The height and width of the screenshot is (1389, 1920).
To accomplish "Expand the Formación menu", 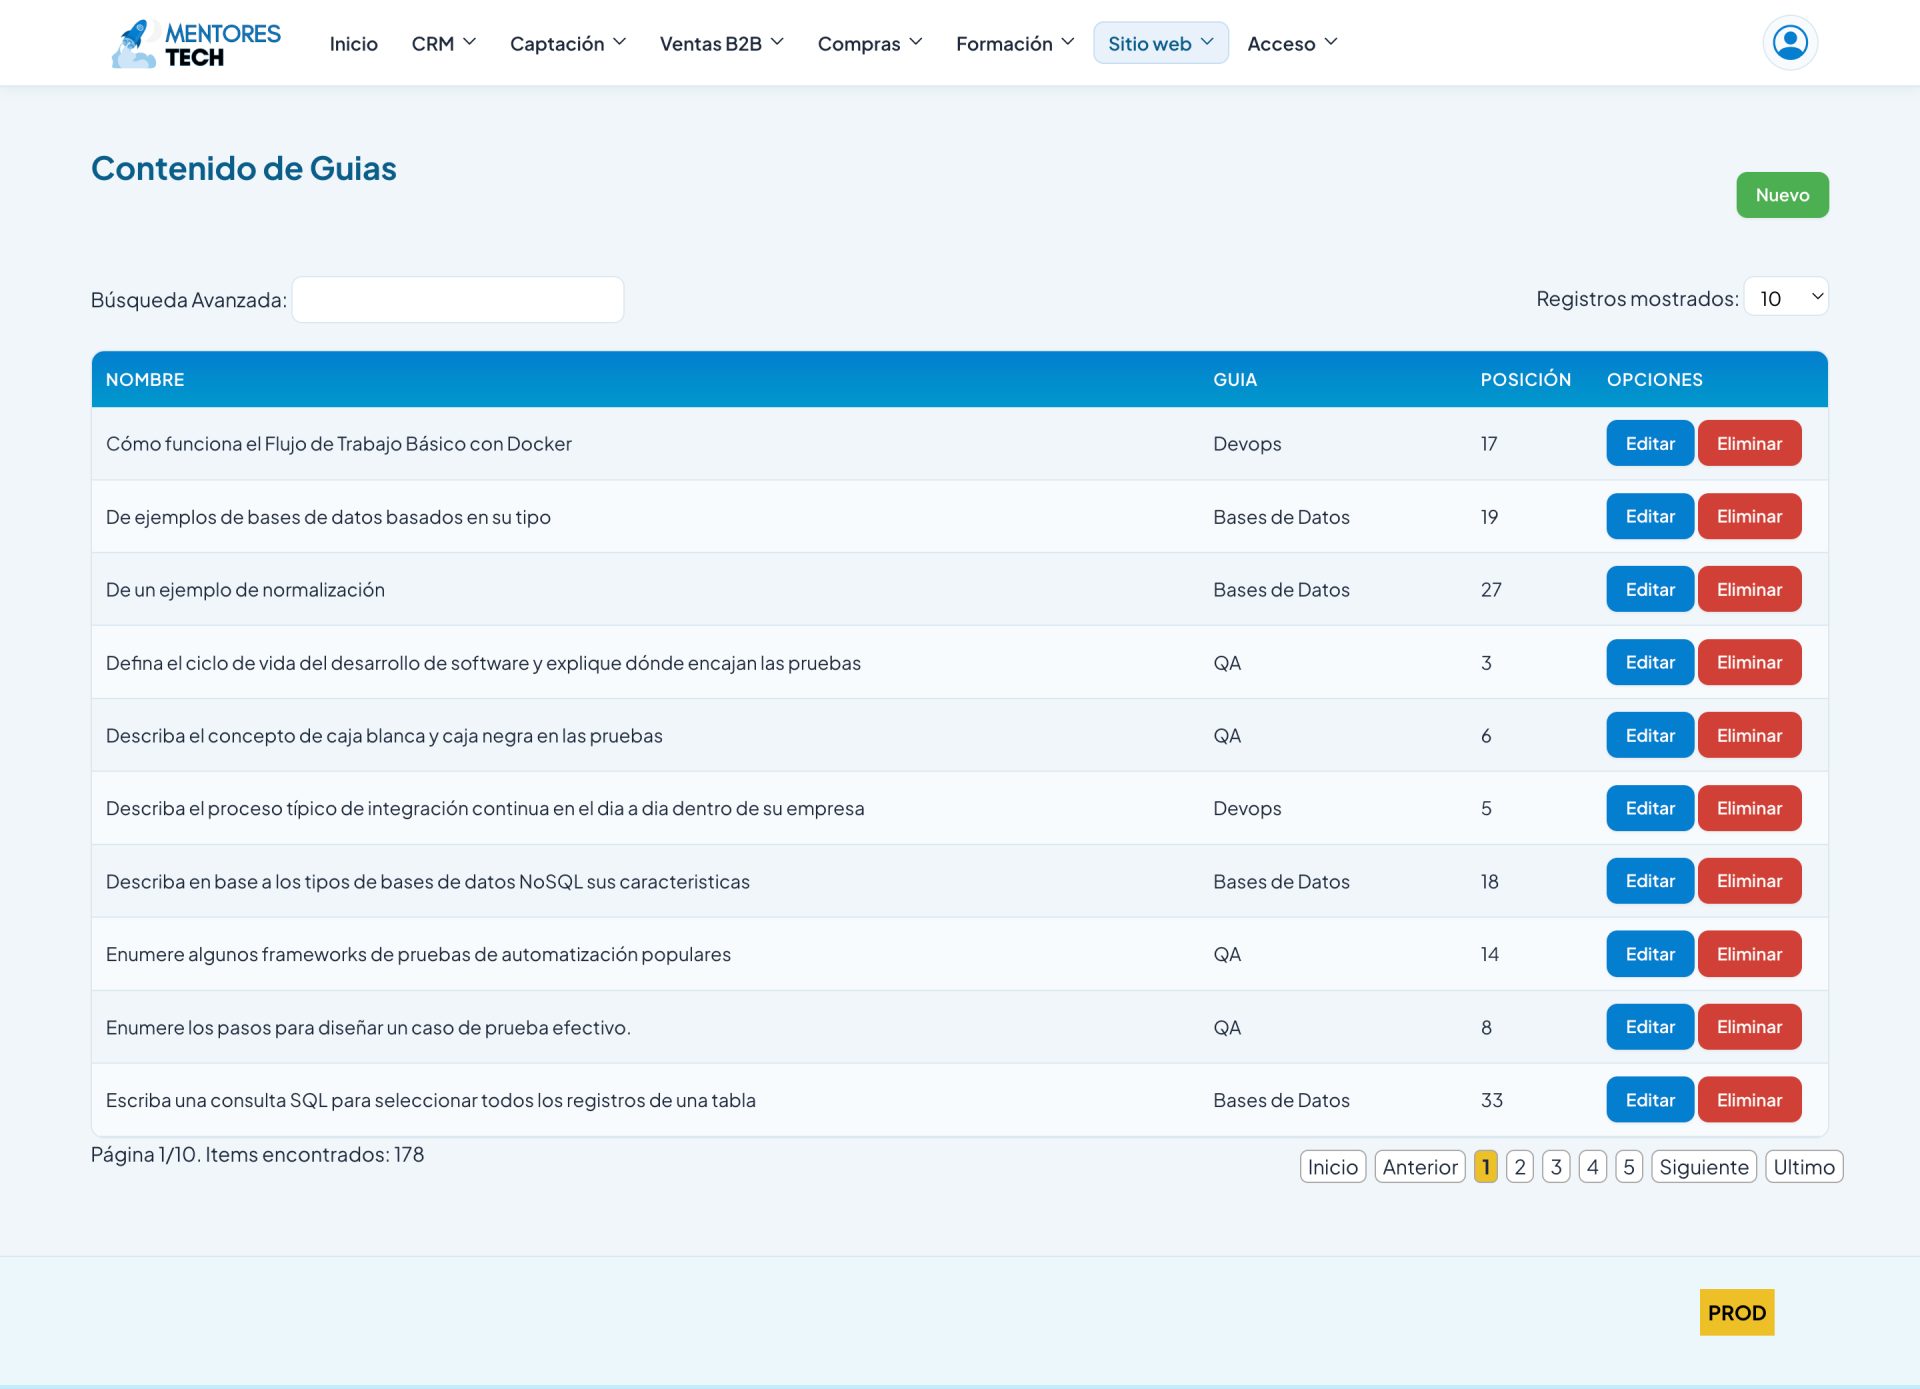I will point(1014,44).
